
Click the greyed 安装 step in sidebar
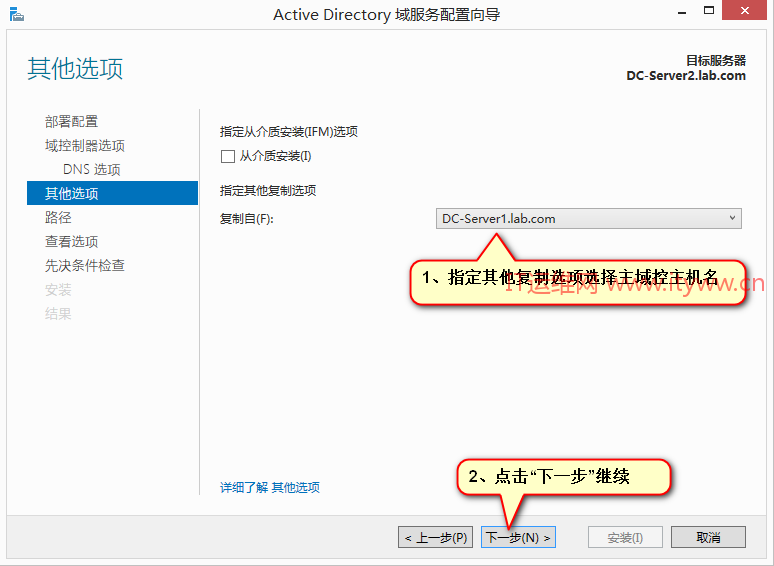tap(58, 290)
